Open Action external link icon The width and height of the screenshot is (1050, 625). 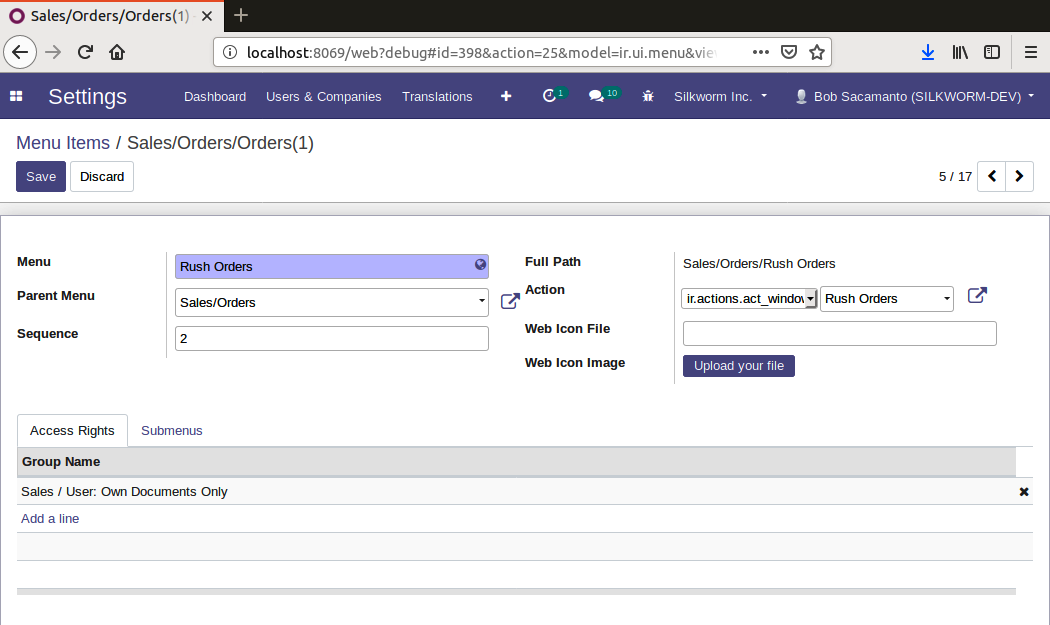click(977, 295)
